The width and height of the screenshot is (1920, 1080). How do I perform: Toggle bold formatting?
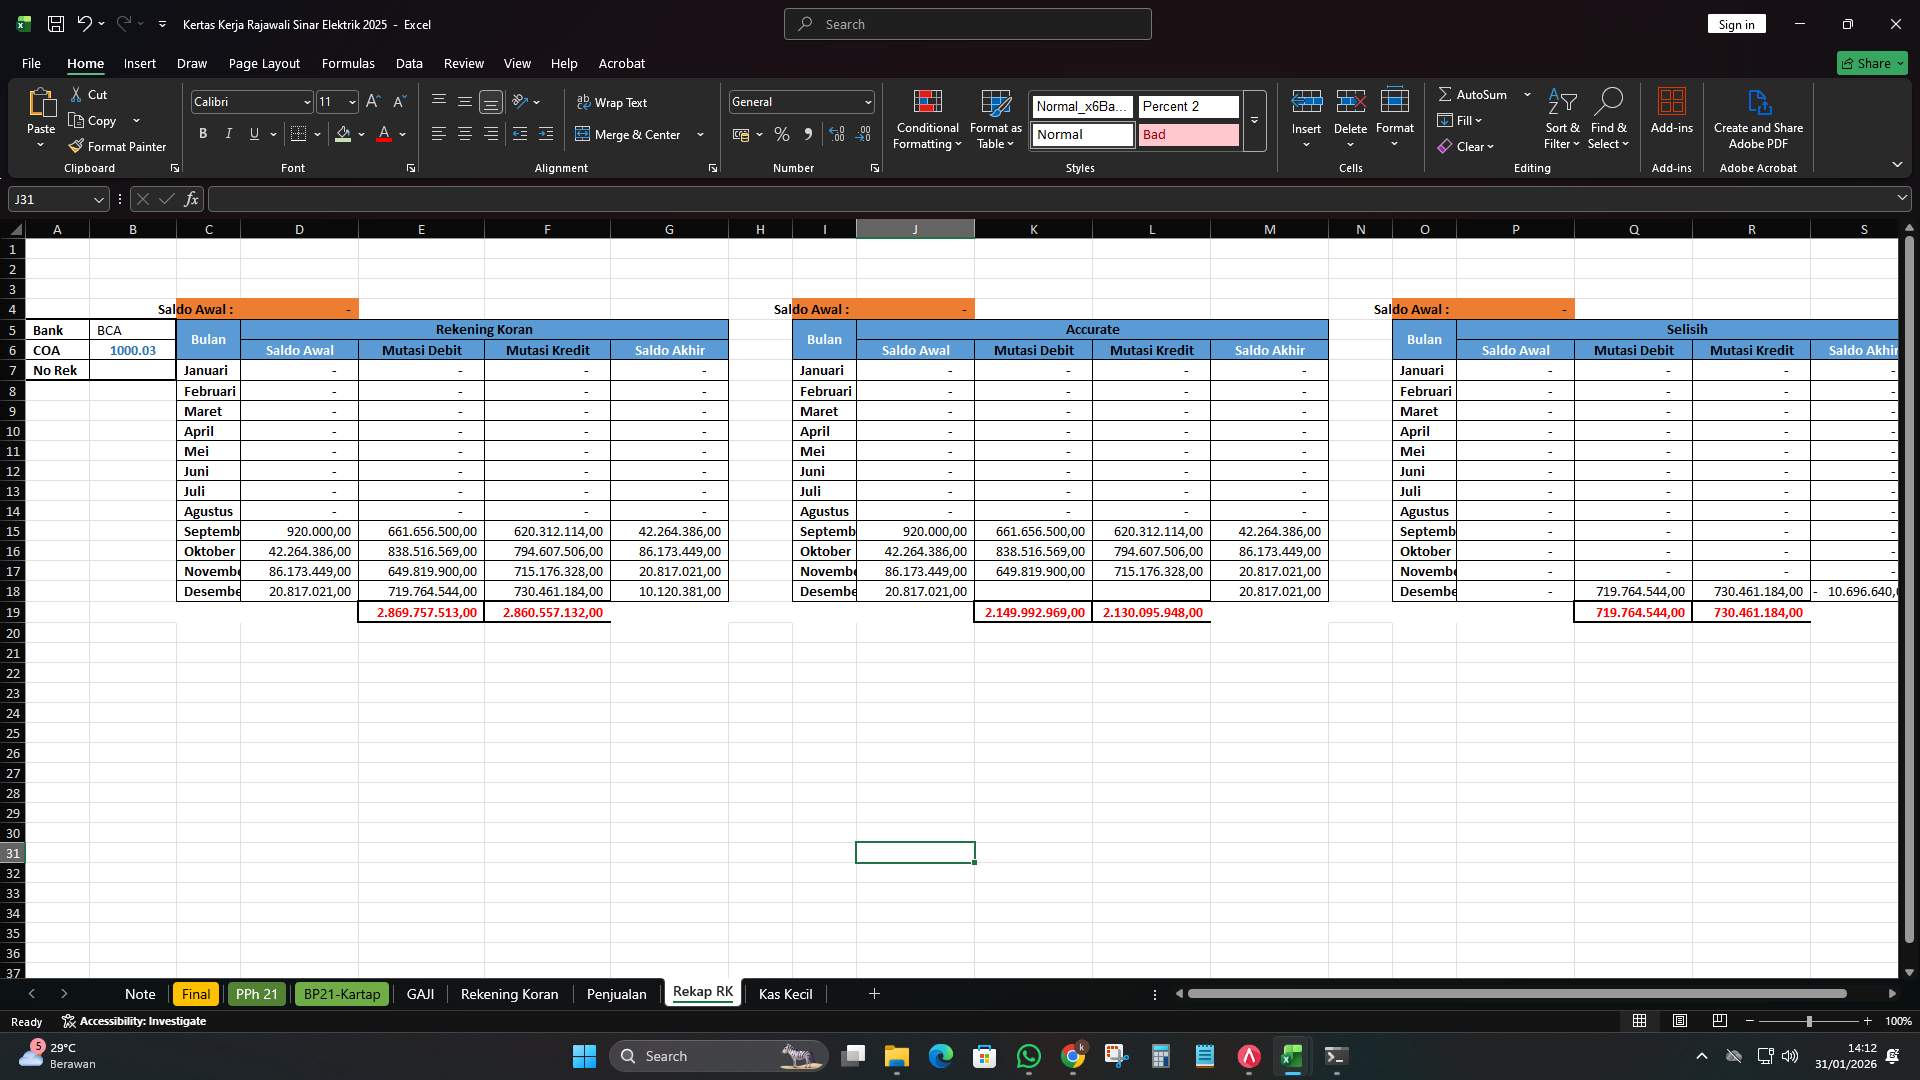click(203, 133)
